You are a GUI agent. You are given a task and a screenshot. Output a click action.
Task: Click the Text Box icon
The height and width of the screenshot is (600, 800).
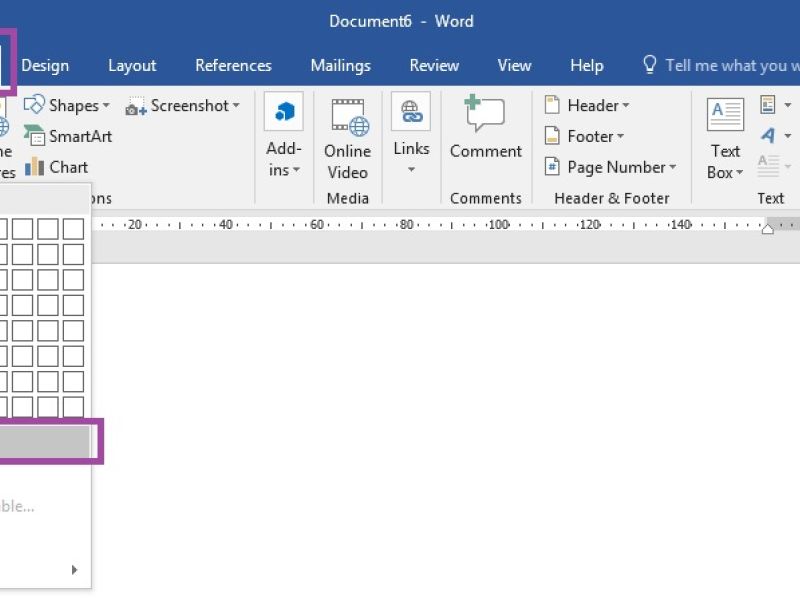725,114
